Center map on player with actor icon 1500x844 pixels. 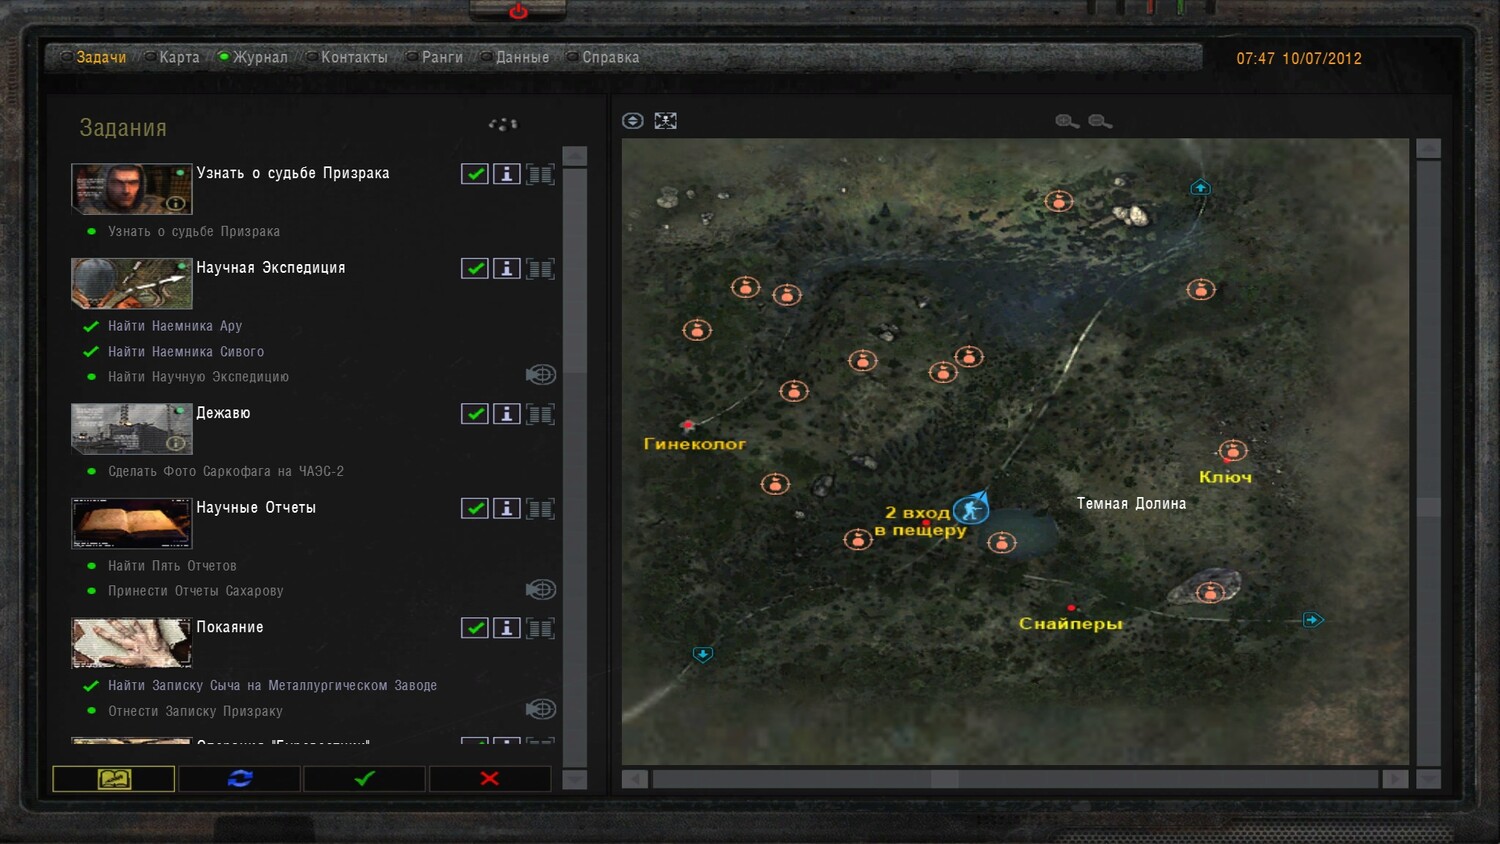point(632,121)
